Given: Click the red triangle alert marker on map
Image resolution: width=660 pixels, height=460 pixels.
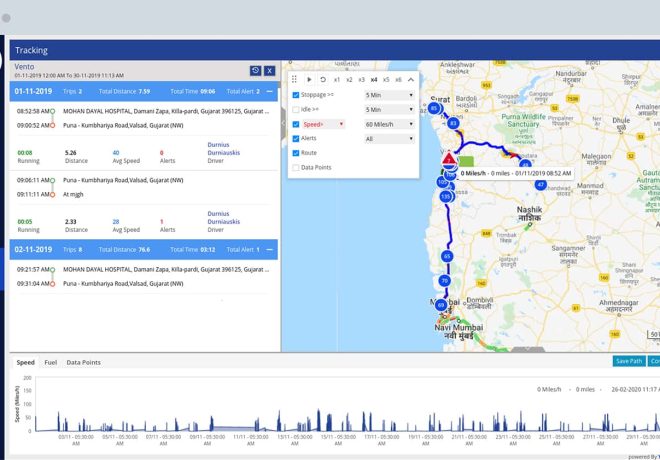Looking at the screenshot, I should pos(449,160).
